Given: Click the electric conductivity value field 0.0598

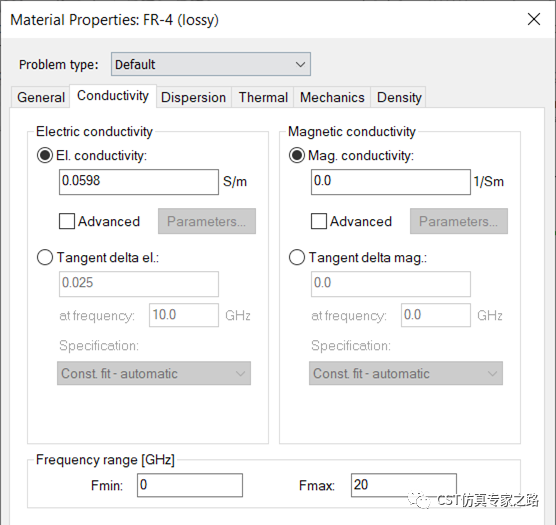Looking at the screenshot, I should pyautogui.click(x=139, y=182).
